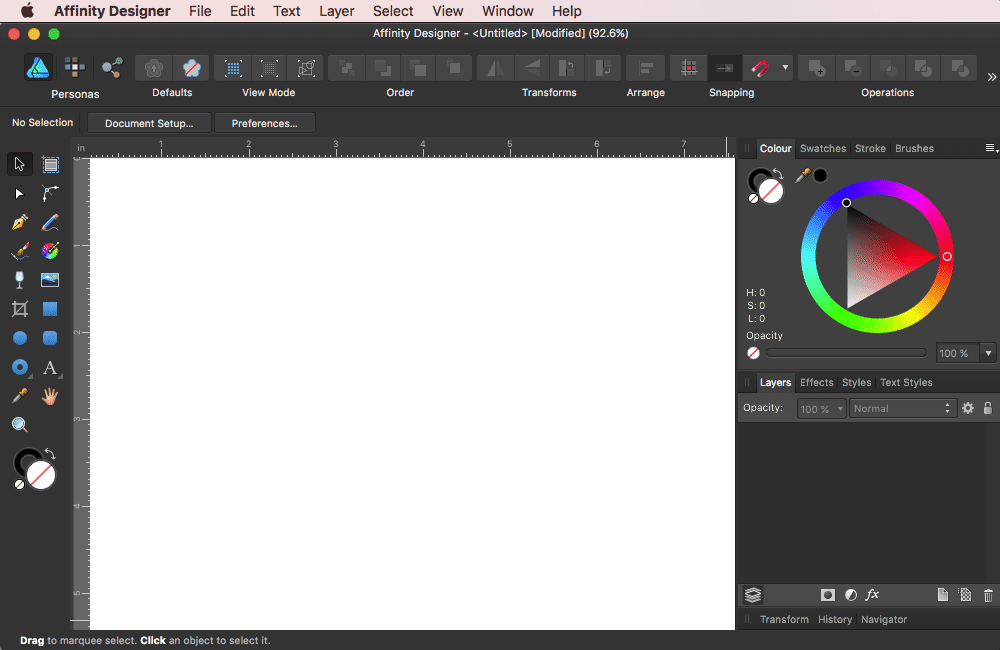The width and height of the screenshot is (1000, 650).
Task: Delete layer using the trash icon
Action: tap(988, 595)
